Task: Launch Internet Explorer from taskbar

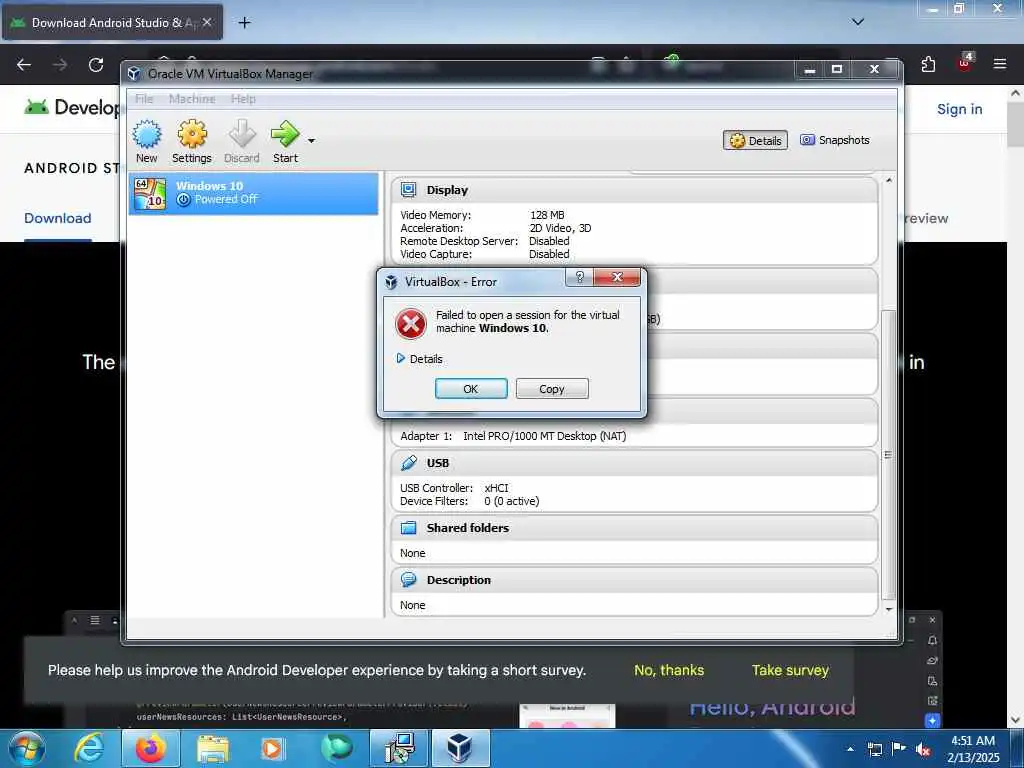Action: coord(89,748)
